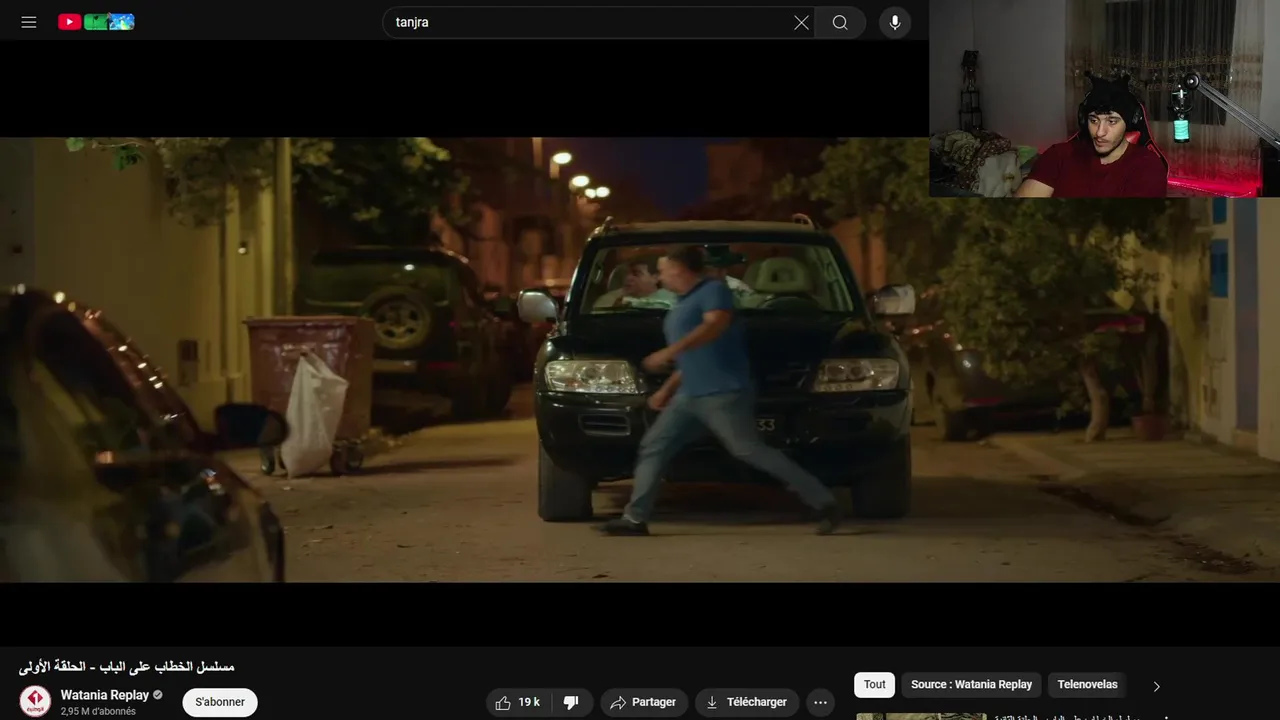1280x720 pixels.
Task: Download the video with Télécharger
Action: 747,702
